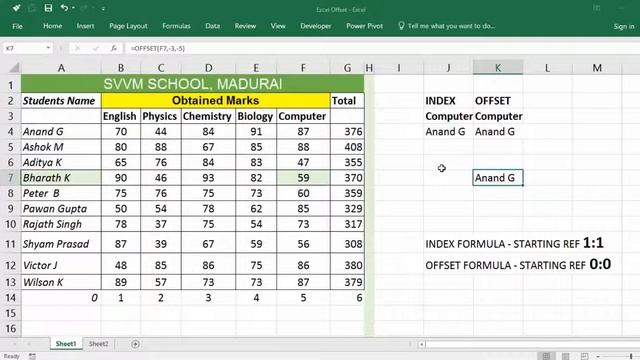Click the OFFSET label cell
The height and width of the screenshot is (360, 640).
pos(498,101)
